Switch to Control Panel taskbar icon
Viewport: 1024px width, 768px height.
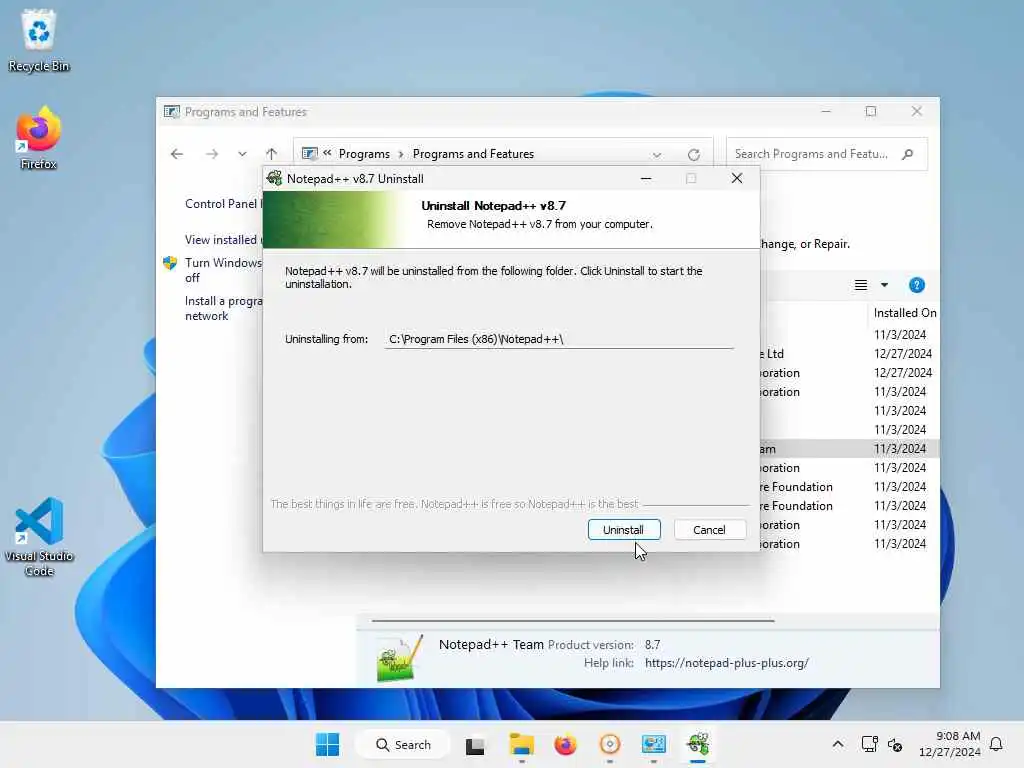coord(653,744)
